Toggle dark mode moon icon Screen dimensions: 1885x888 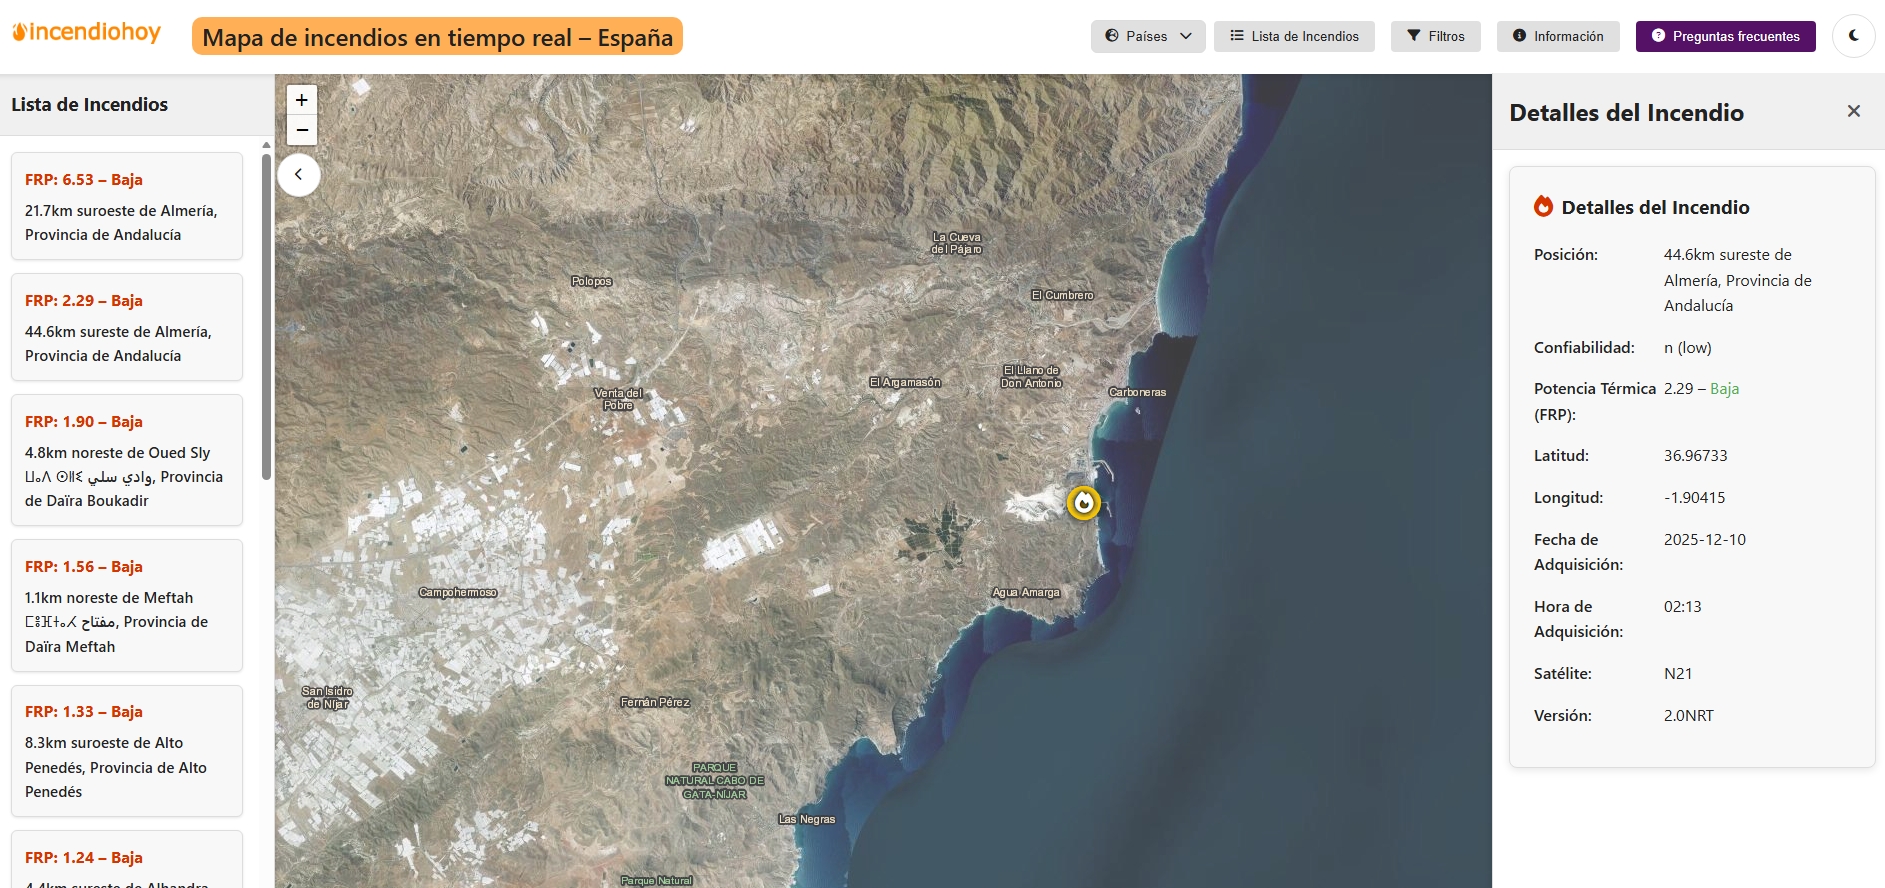1853,36
